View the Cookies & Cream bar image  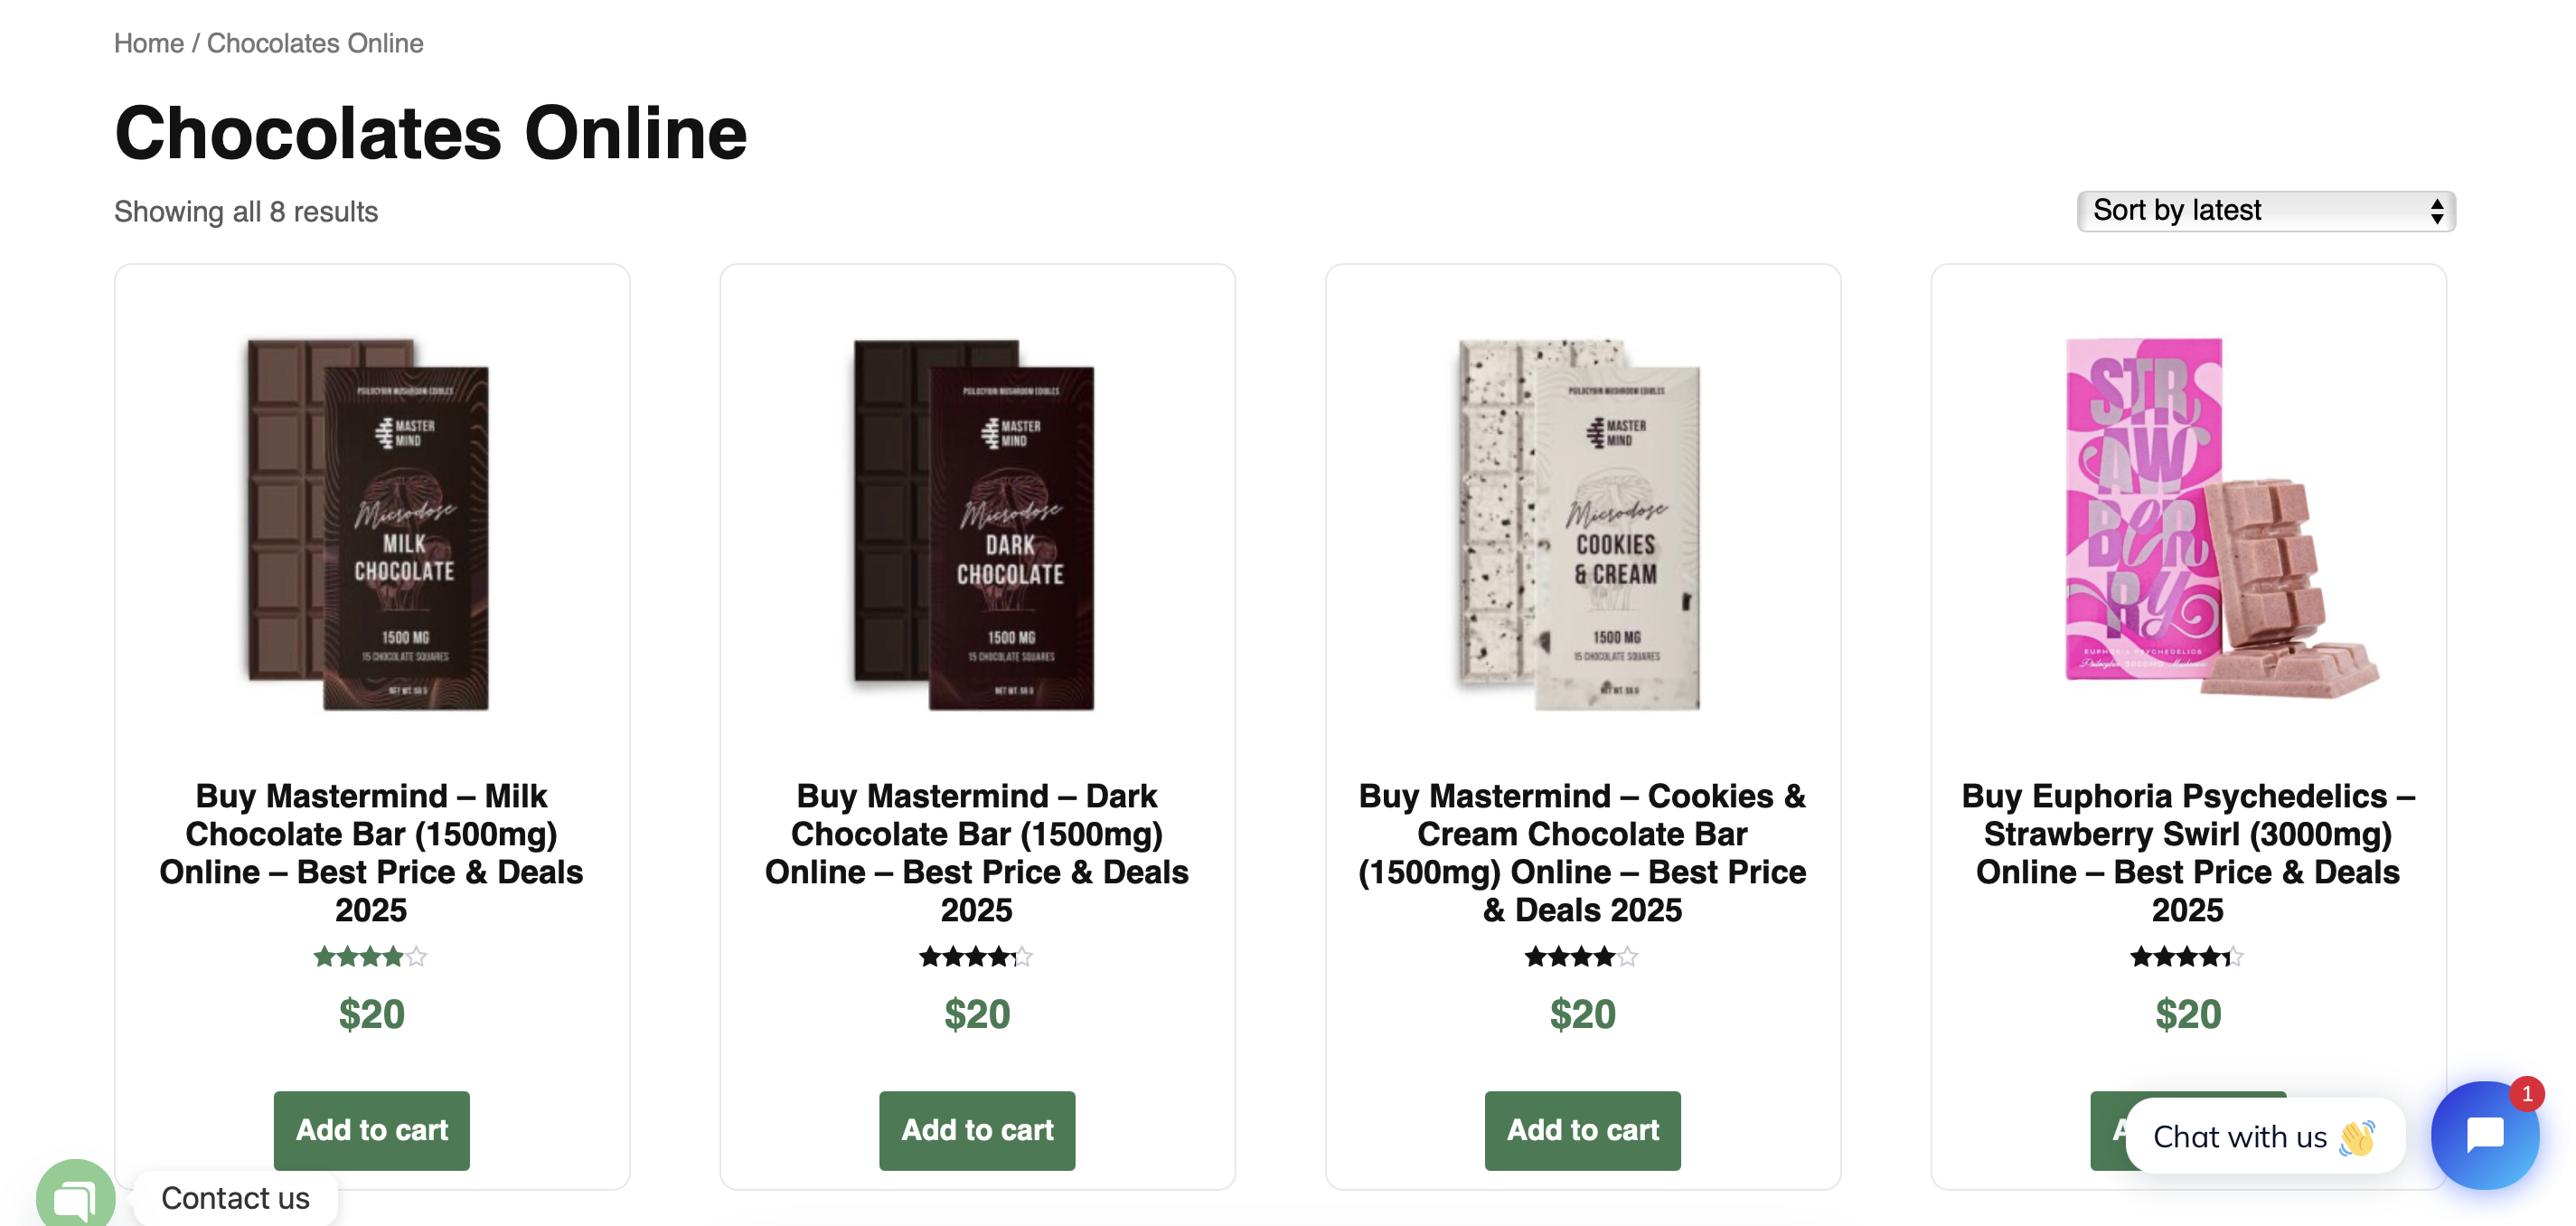click(1582, 524)
